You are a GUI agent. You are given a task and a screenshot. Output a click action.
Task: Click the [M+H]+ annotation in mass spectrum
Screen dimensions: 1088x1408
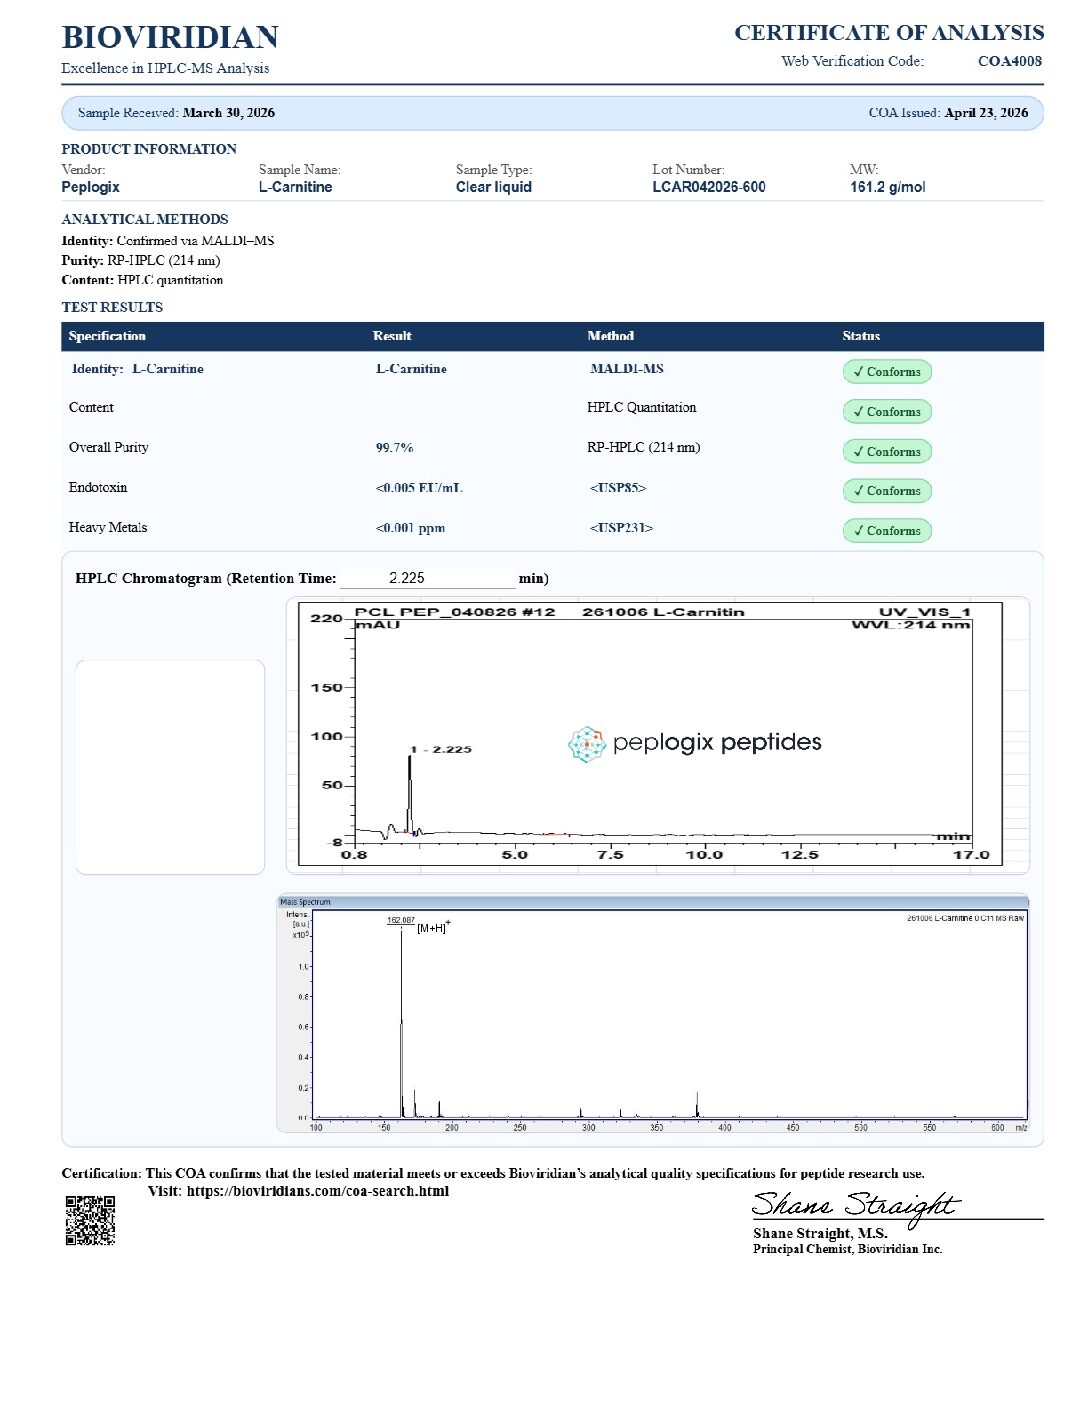pyautogui.click(x=434, y=927)
